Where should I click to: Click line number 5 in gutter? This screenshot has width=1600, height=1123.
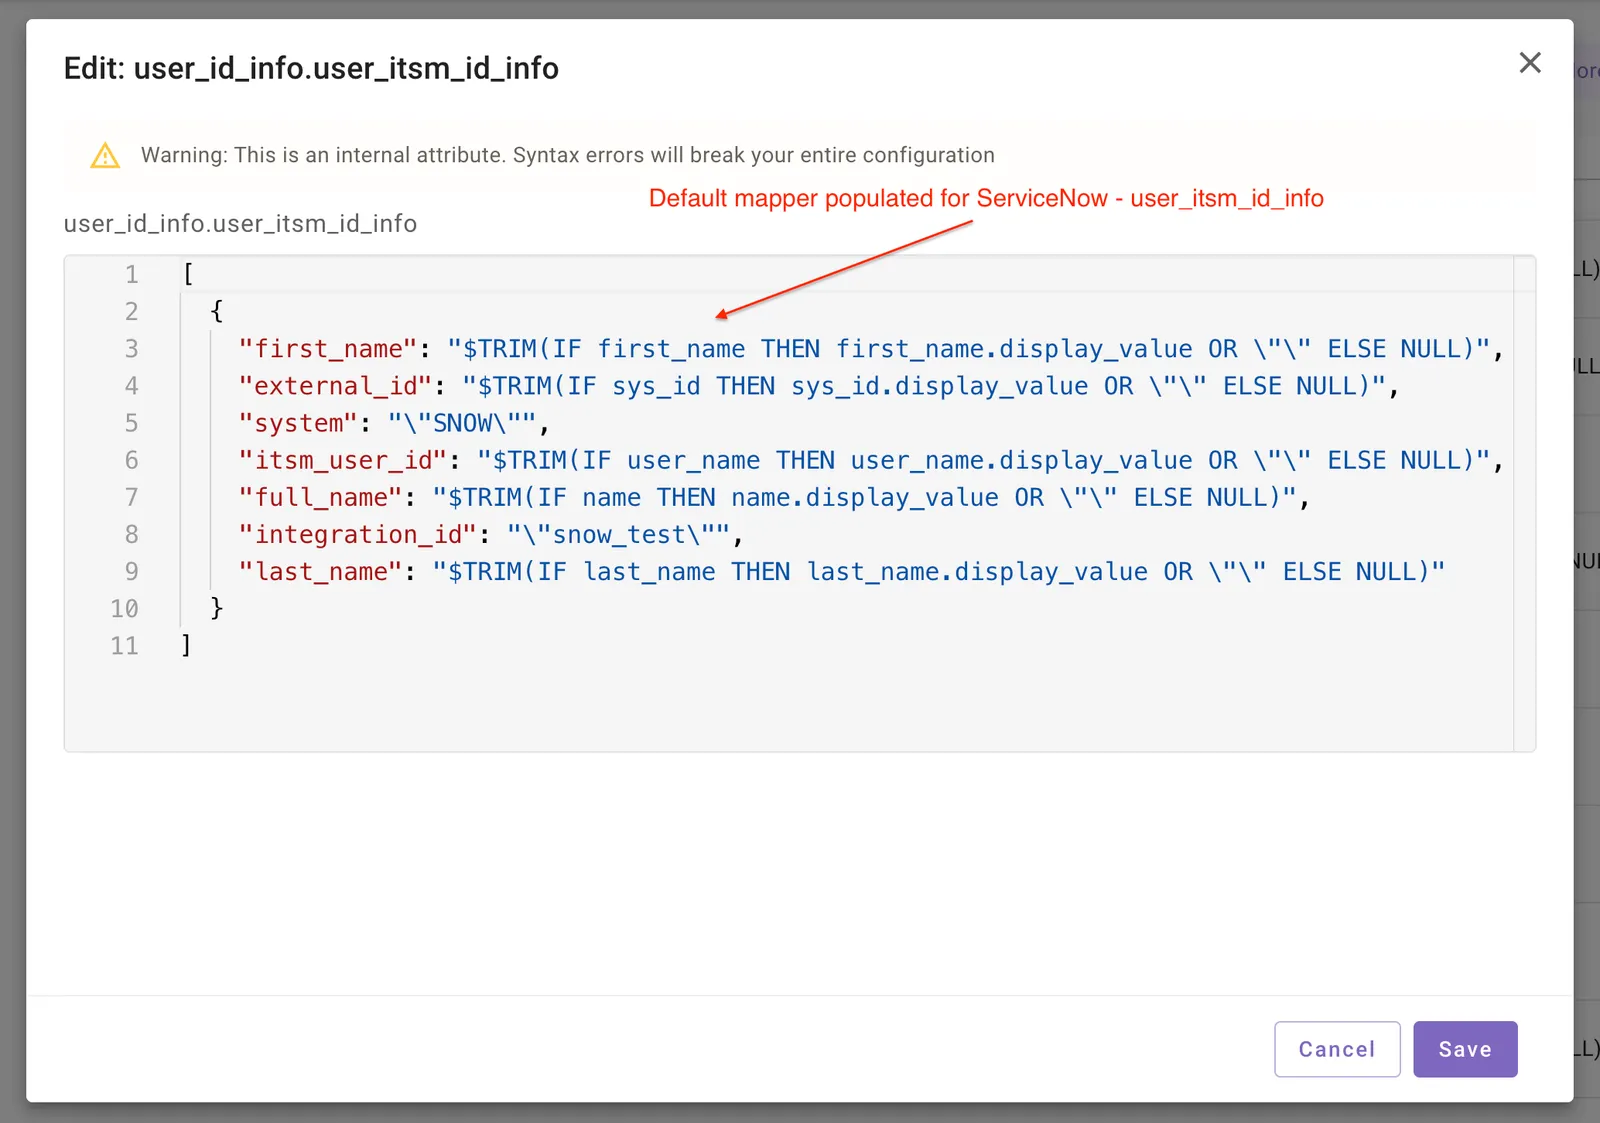(x=131, y=423)
